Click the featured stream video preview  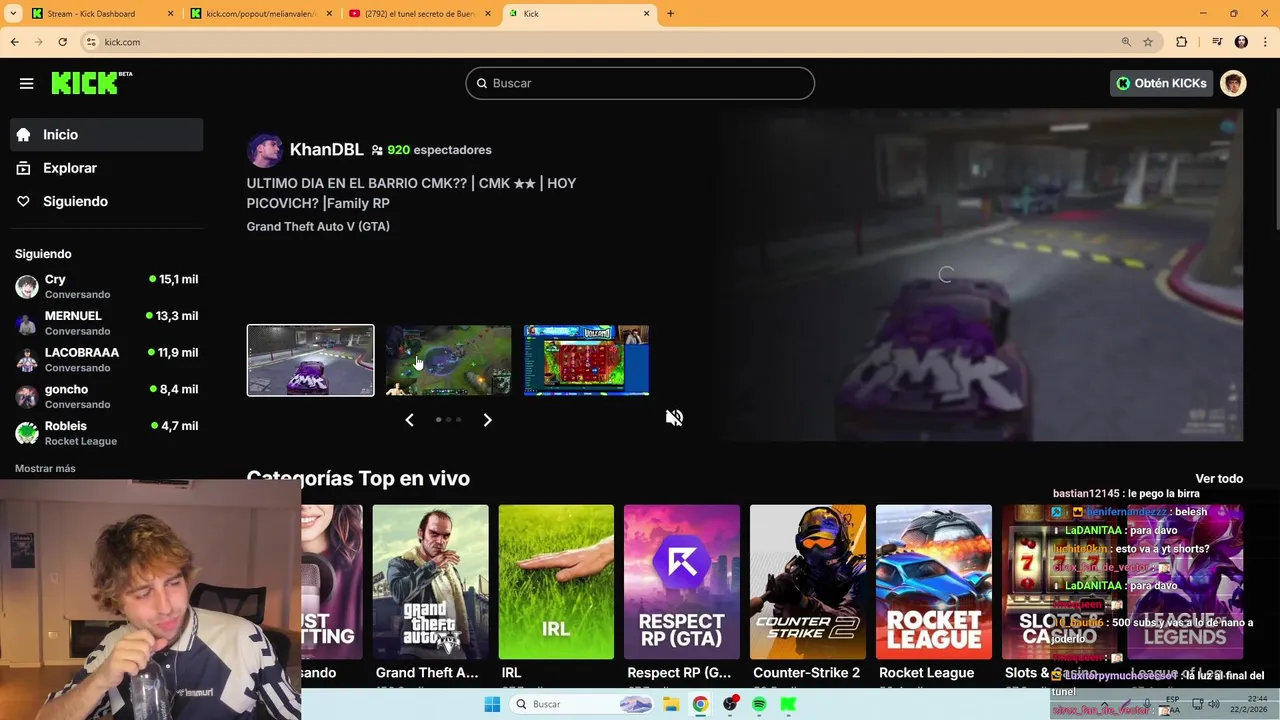(x=980, y=275)
